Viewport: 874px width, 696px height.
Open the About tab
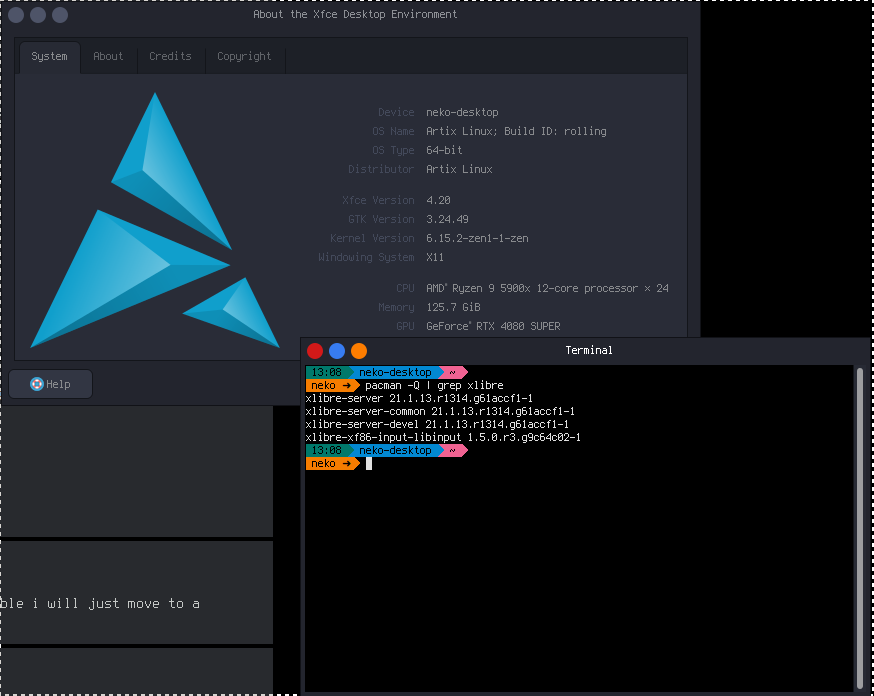108,57
